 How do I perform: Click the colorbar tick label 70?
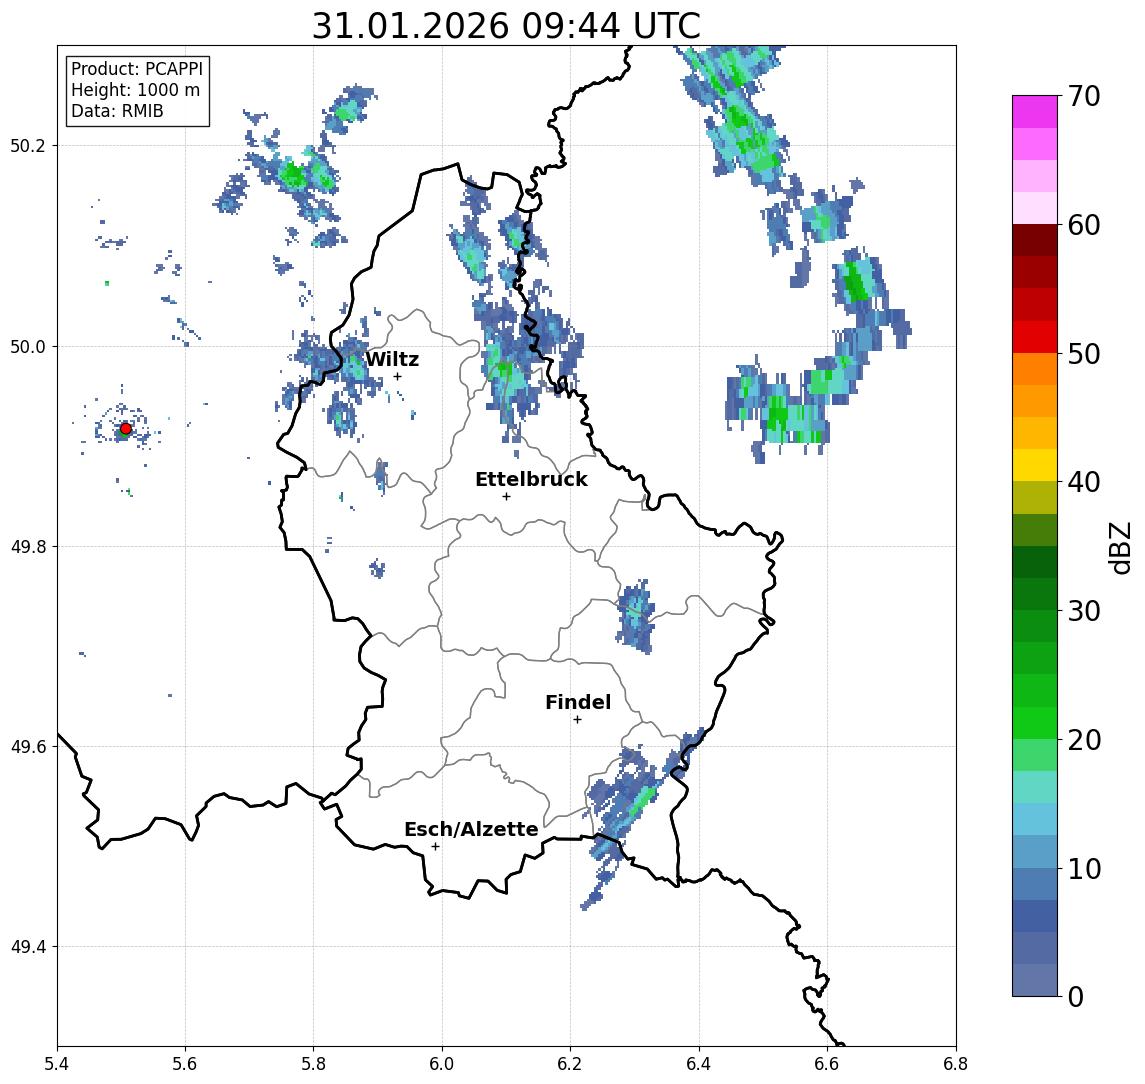[x=1084, y=96]
